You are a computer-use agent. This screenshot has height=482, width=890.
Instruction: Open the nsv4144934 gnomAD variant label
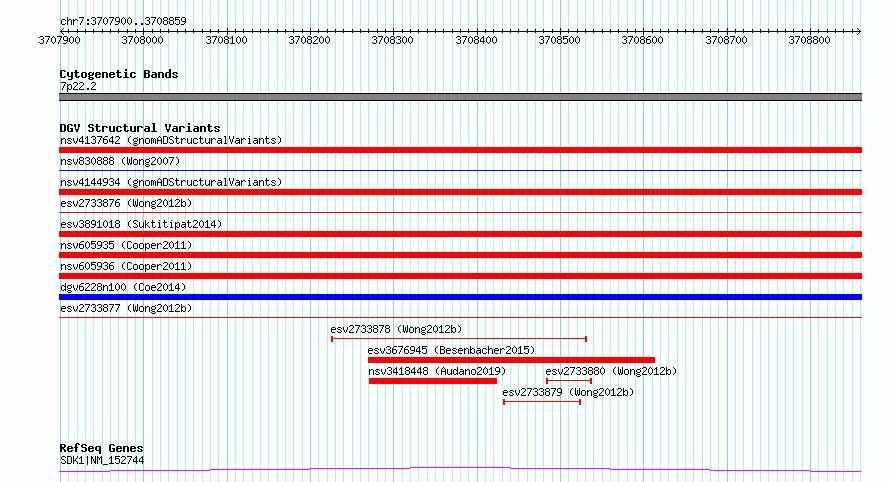click(171, 182)
